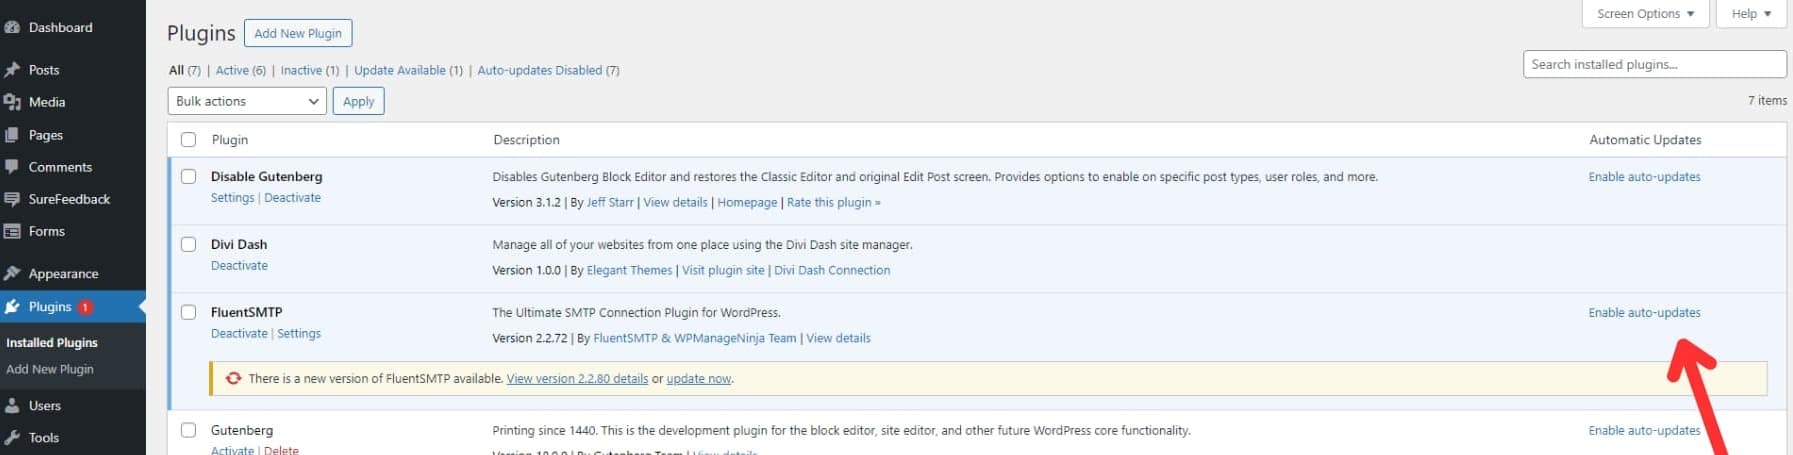Click the Comments speech bubble icon
The width and height of the screenshot is (1793, 455).
point(12,167)
